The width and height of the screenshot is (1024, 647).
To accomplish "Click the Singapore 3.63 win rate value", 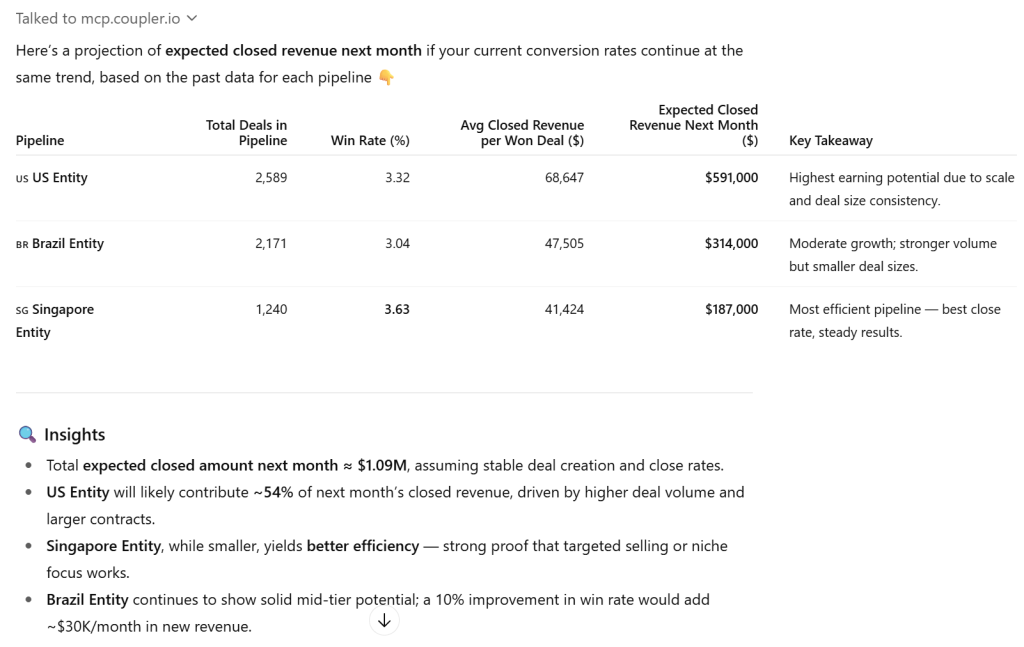I will pos(397,310).
